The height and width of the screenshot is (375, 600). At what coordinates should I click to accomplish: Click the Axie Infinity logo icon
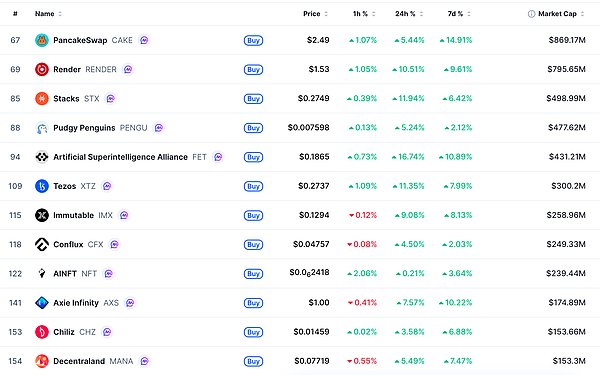[42, 303]
